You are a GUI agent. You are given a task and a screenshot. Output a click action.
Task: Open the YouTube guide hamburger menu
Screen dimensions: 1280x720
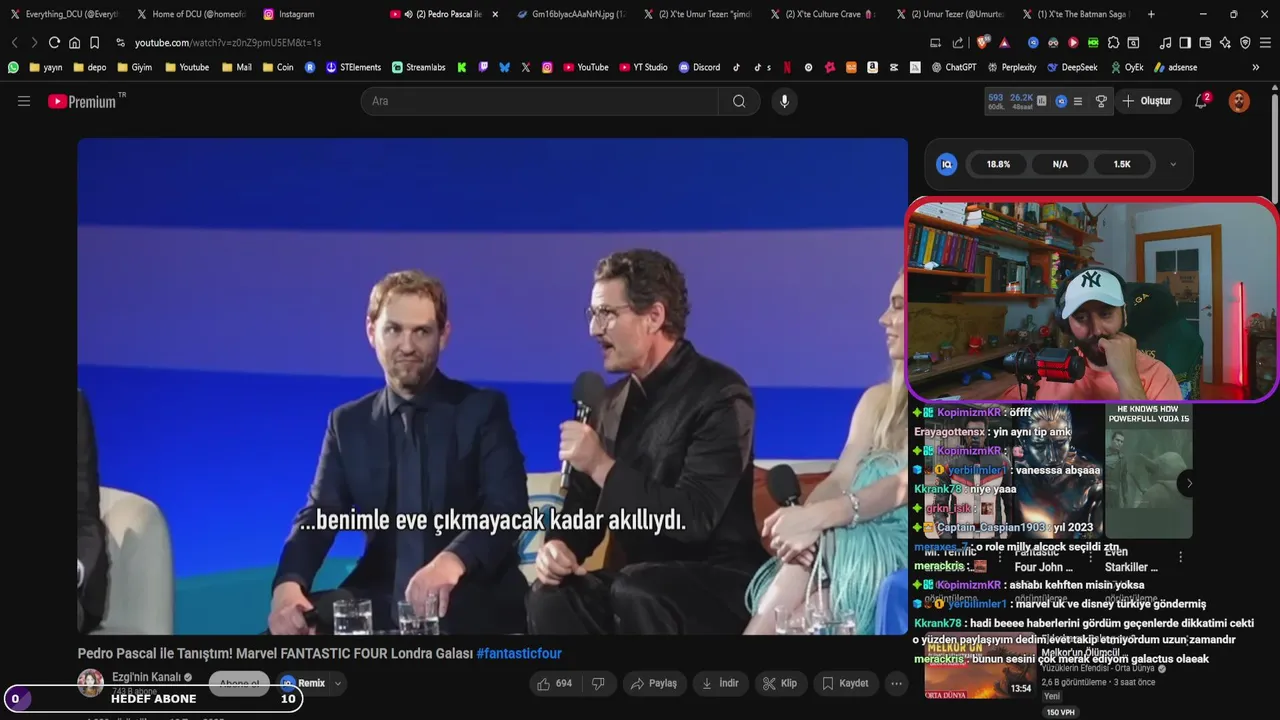24,101
